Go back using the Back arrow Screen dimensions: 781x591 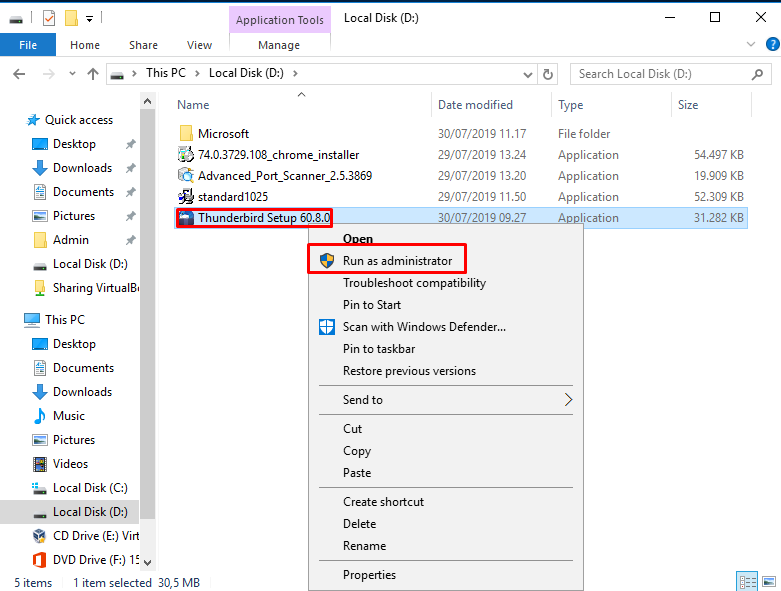click(x=19, y=74)
